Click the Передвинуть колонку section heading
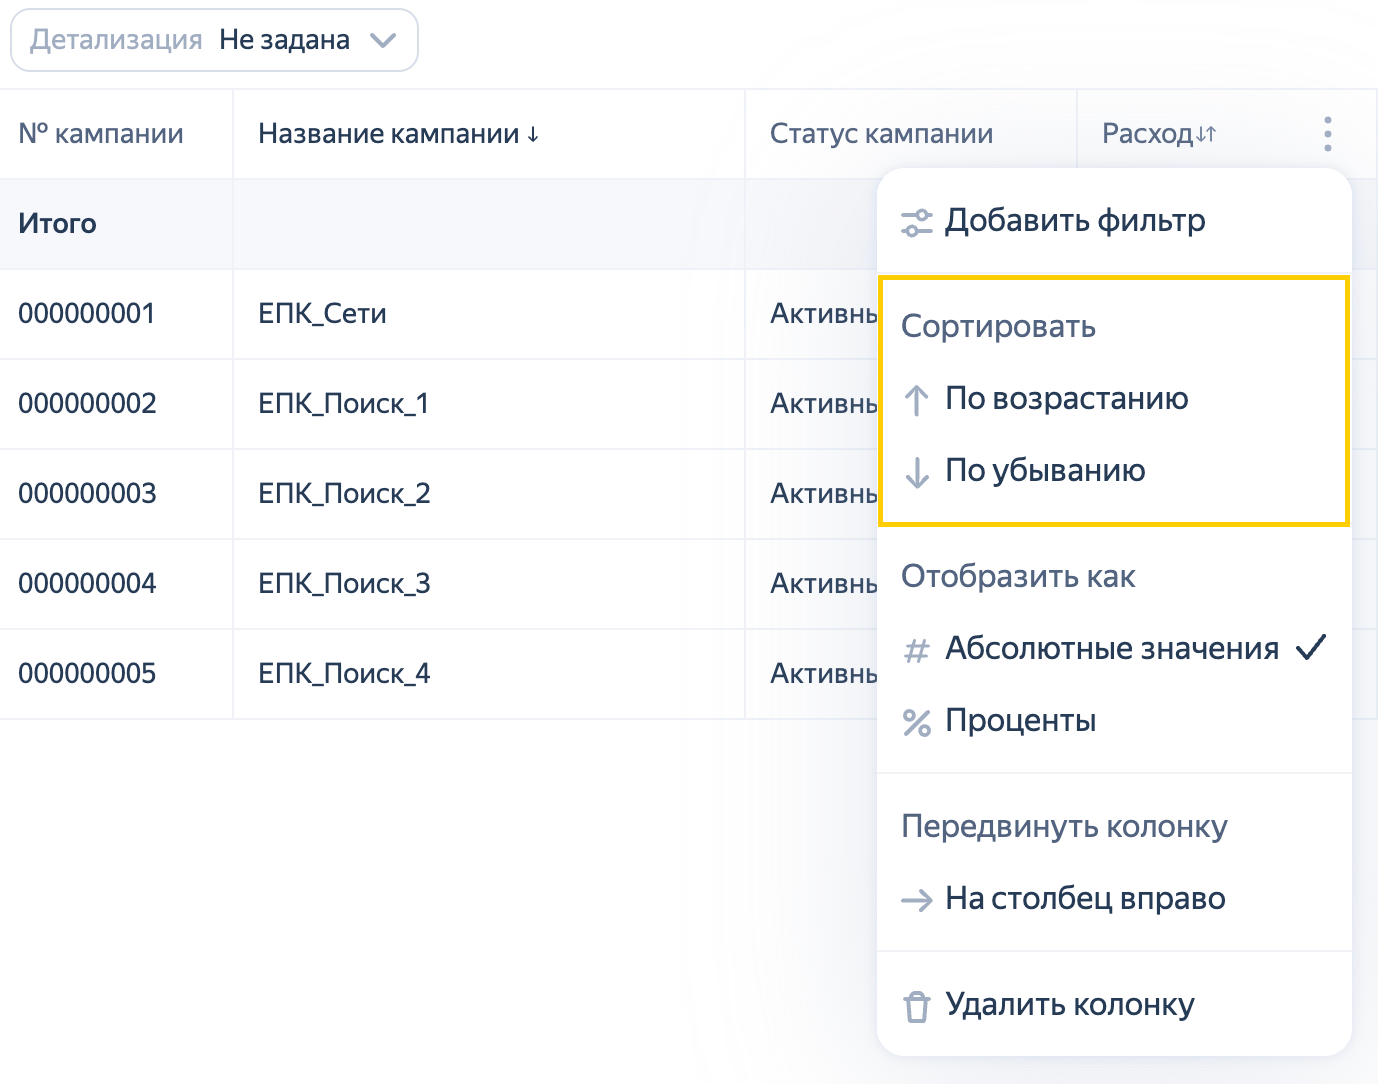This screenshot has height=1084, width=1378. click(x=1064, y=826)
